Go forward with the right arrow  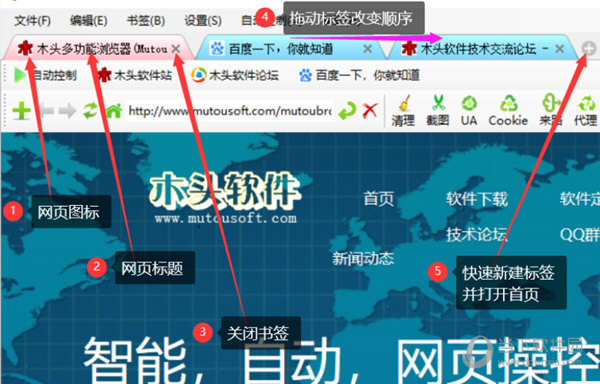click(x=68, y=111)
